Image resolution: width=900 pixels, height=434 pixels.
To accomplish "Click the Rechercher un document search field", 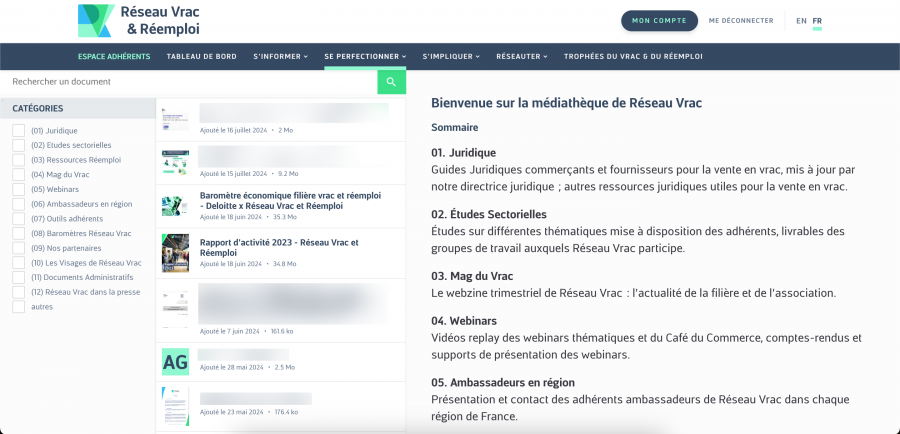I will pyautogui.click(x=189, y=82).
